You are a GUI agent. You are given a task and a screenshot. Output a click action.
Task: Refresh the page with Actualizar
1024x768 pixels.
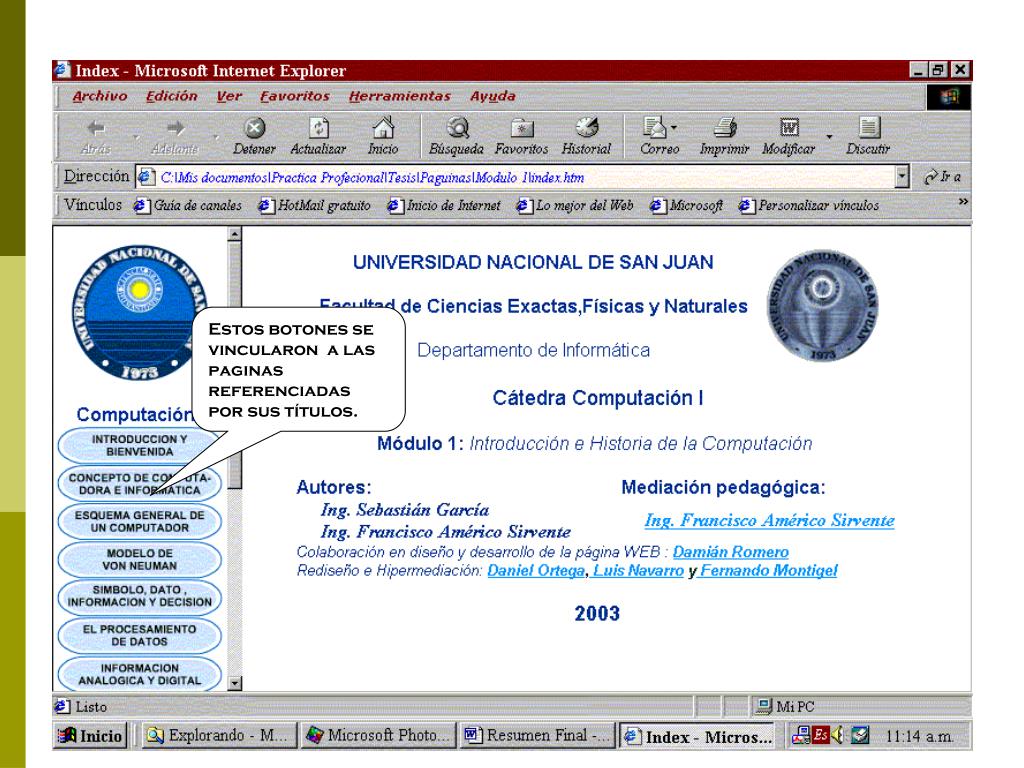318,136
